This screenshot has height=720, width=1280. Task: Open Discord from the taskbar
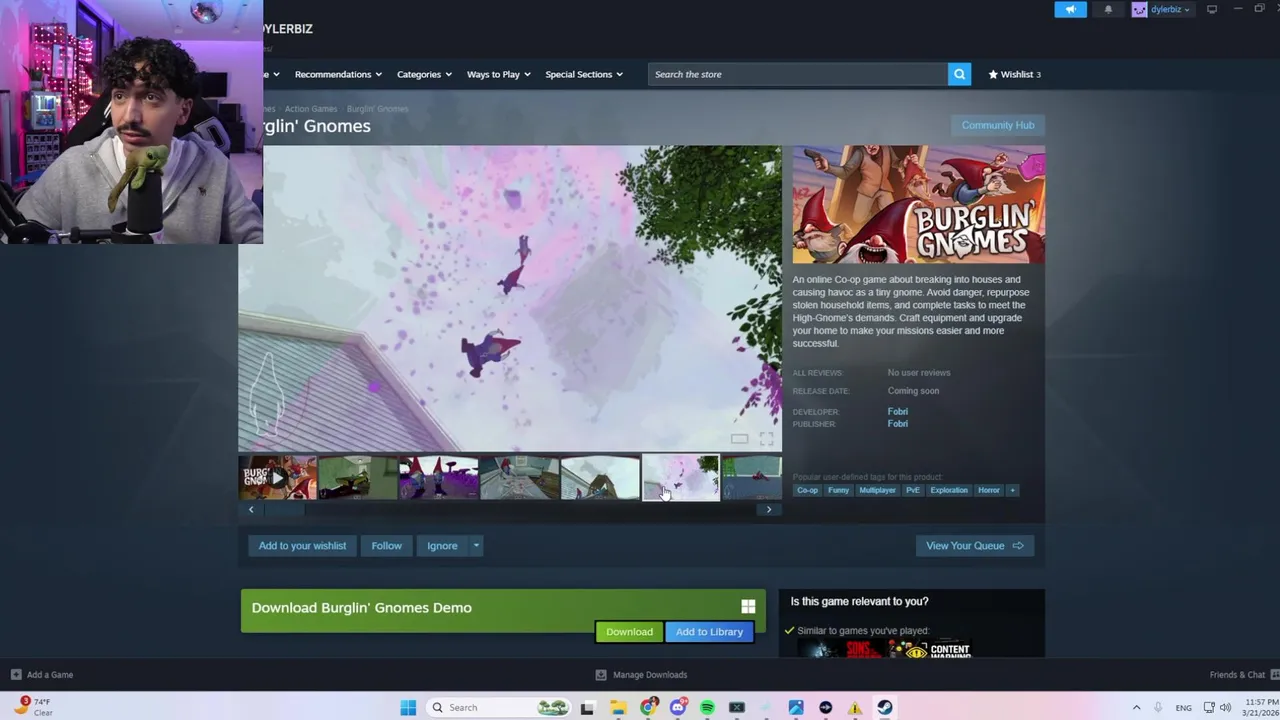678,707
